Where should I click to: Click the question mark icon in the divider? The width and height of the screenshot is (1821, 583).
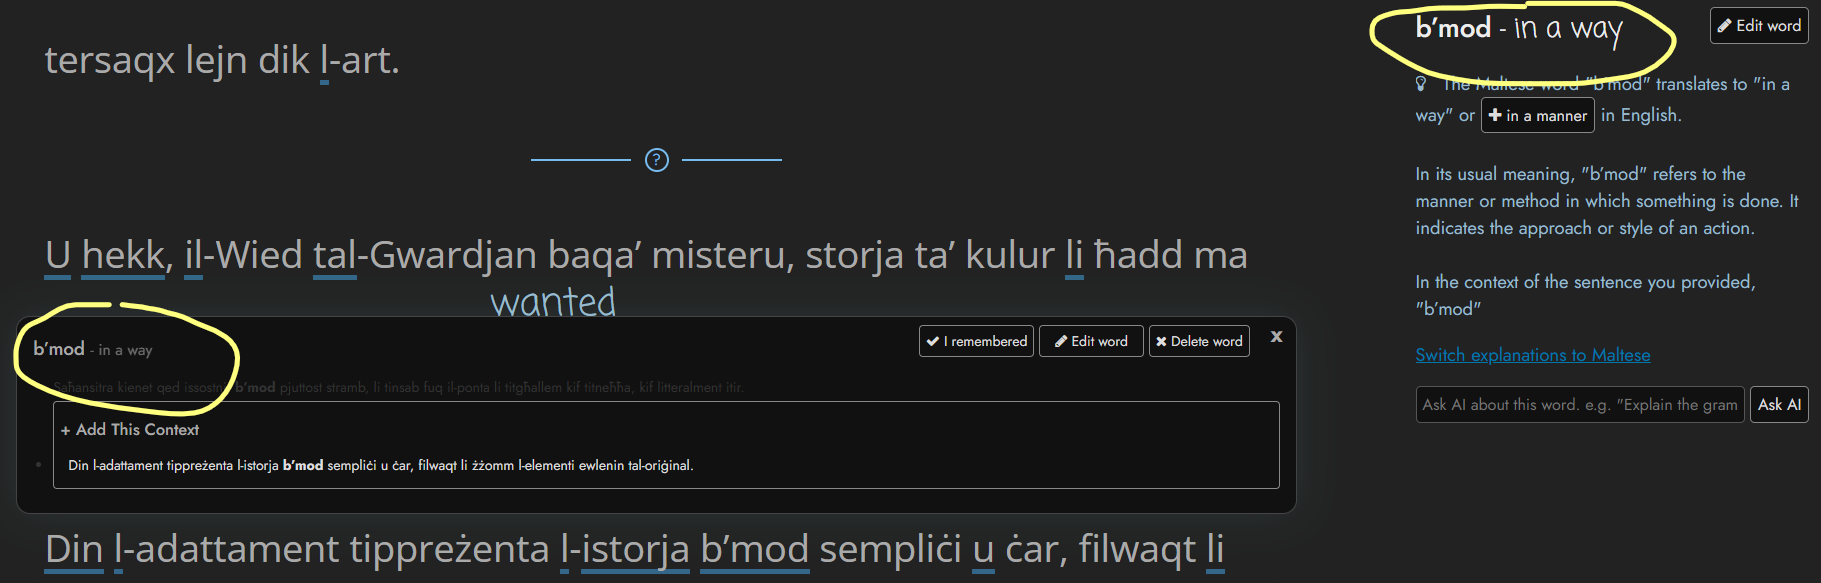(656, 160)
